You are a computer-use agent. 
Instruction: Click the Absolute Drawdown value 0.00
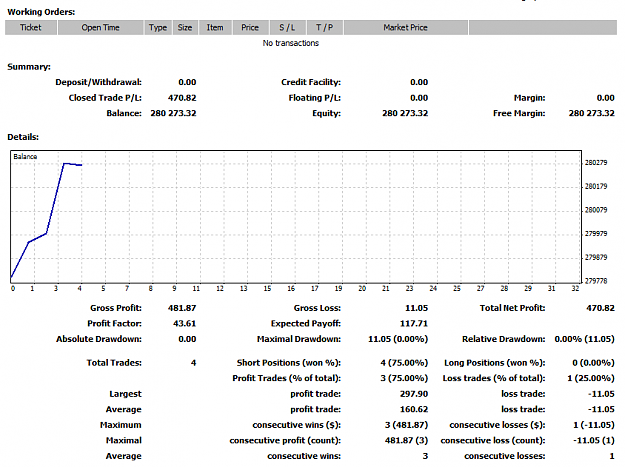coord(187,339)
